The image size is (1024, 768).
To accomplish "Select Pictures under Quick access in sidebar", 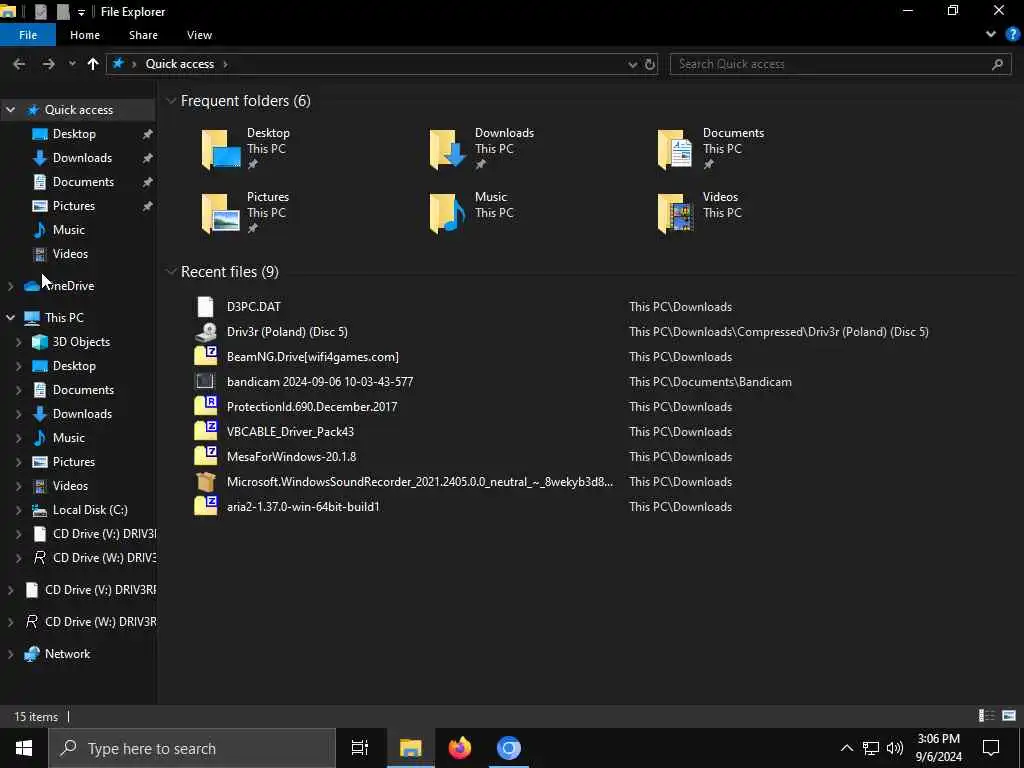I will pos(74,206).
